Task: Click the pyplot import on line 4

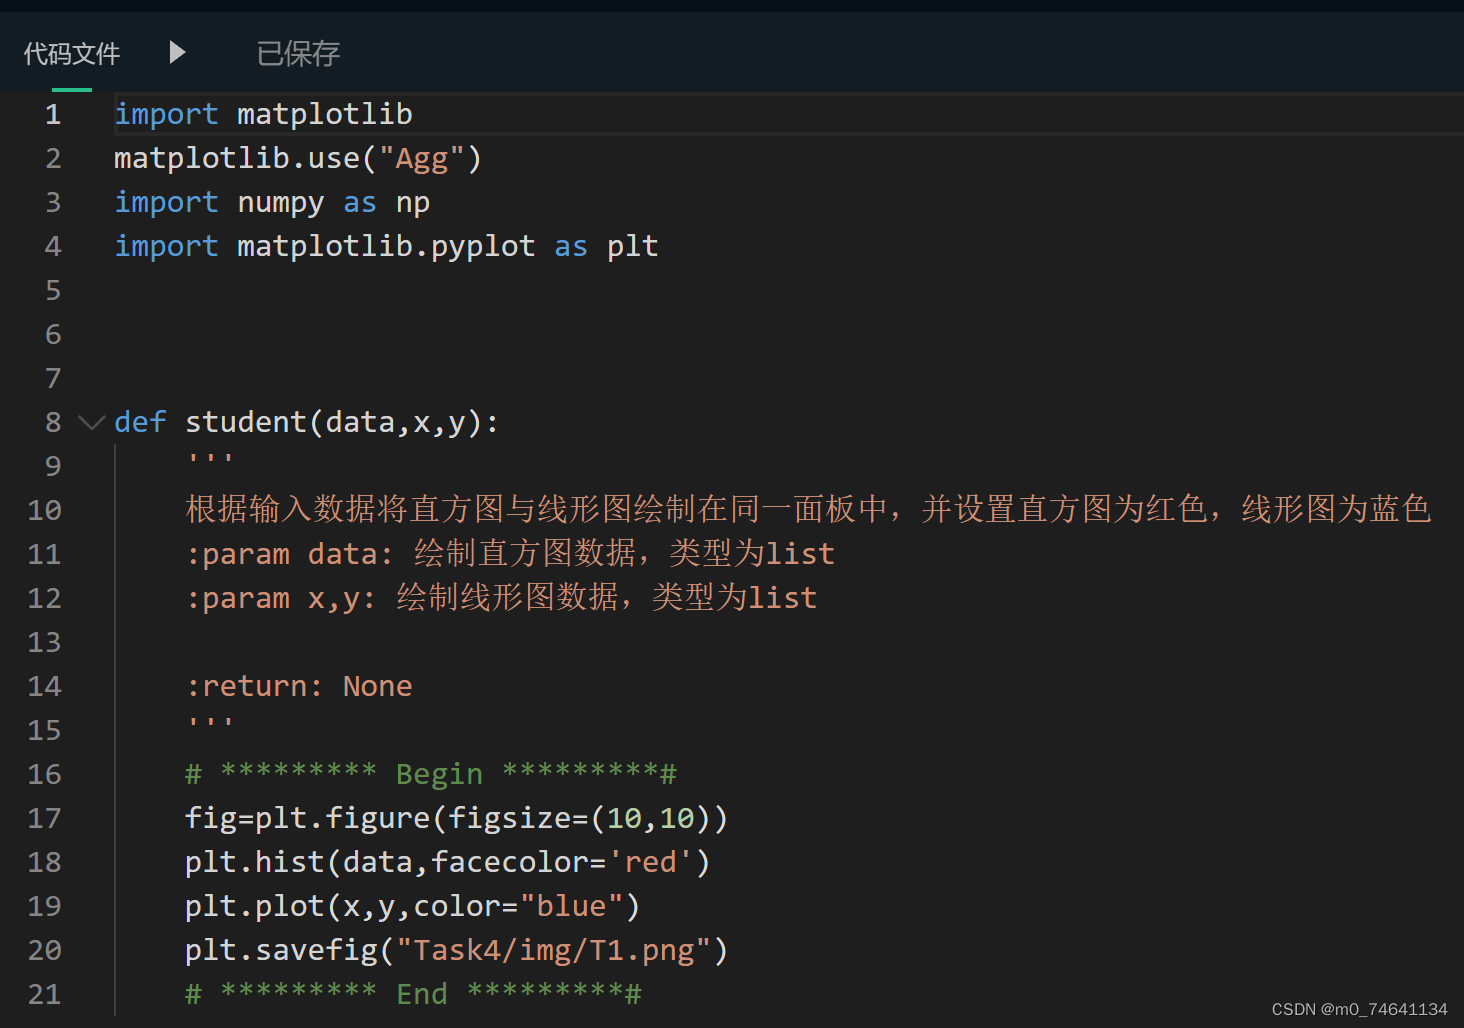Action: [385, 245]
